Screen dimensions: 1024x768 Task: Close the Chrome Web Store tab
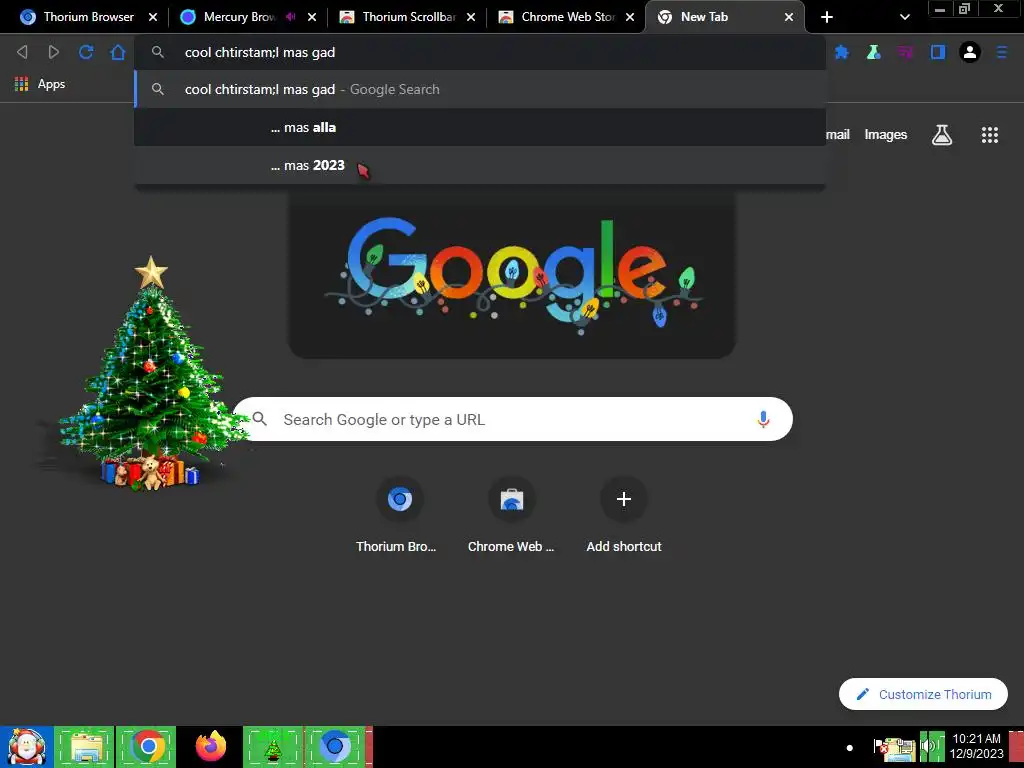click(630, 17)
